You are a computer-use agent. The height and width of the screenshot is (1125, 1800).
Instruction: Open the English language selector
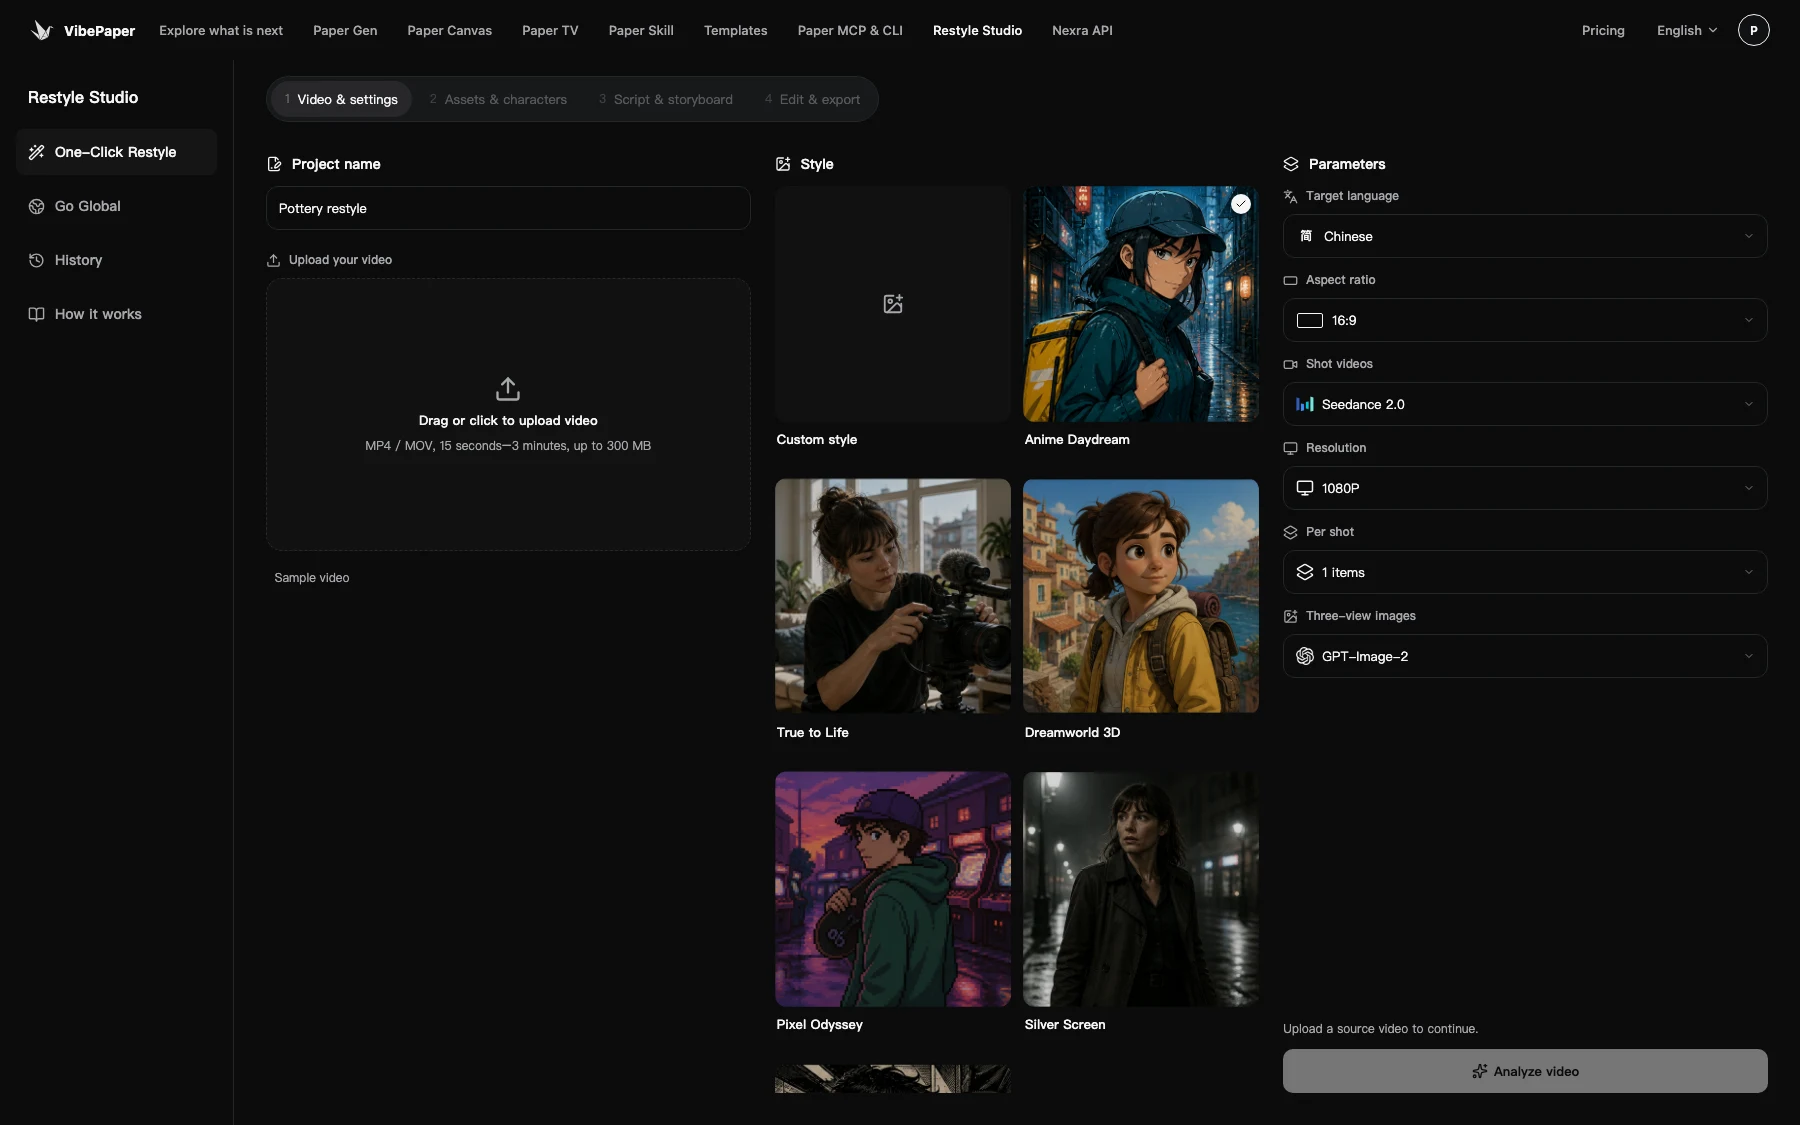point(1687,30)
